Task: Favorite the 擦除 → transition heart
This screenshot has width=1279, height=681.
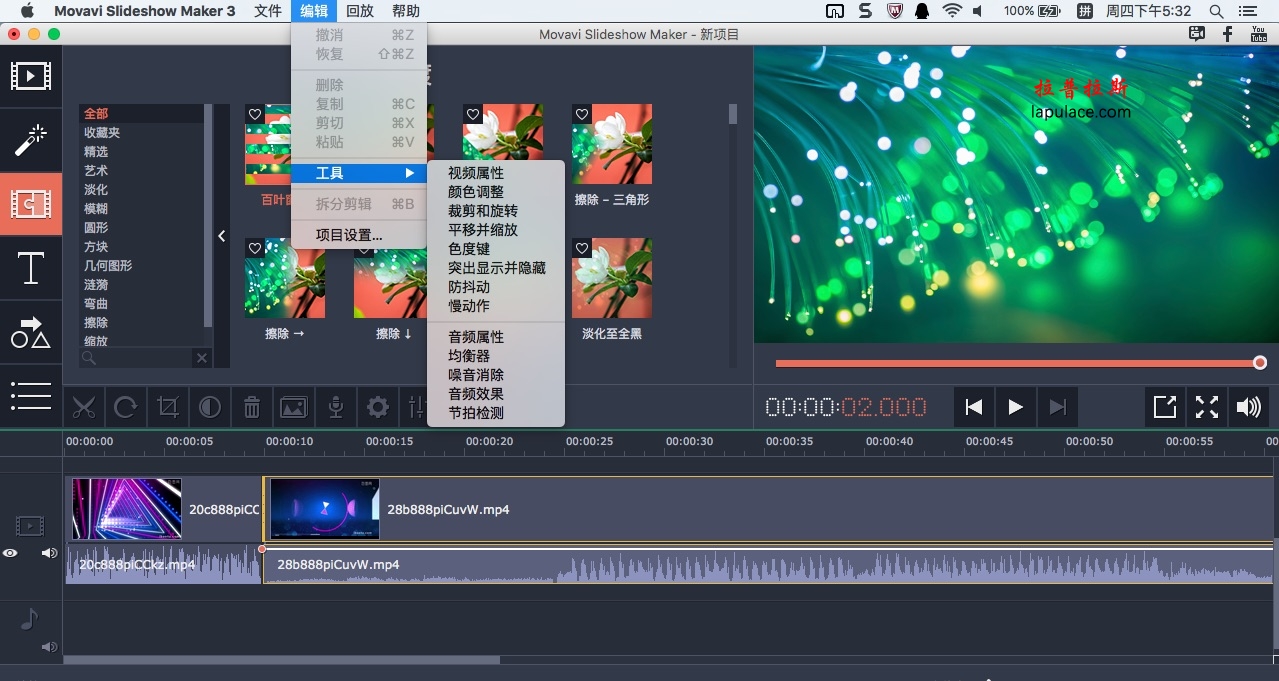Action: [x=255, y=249]
